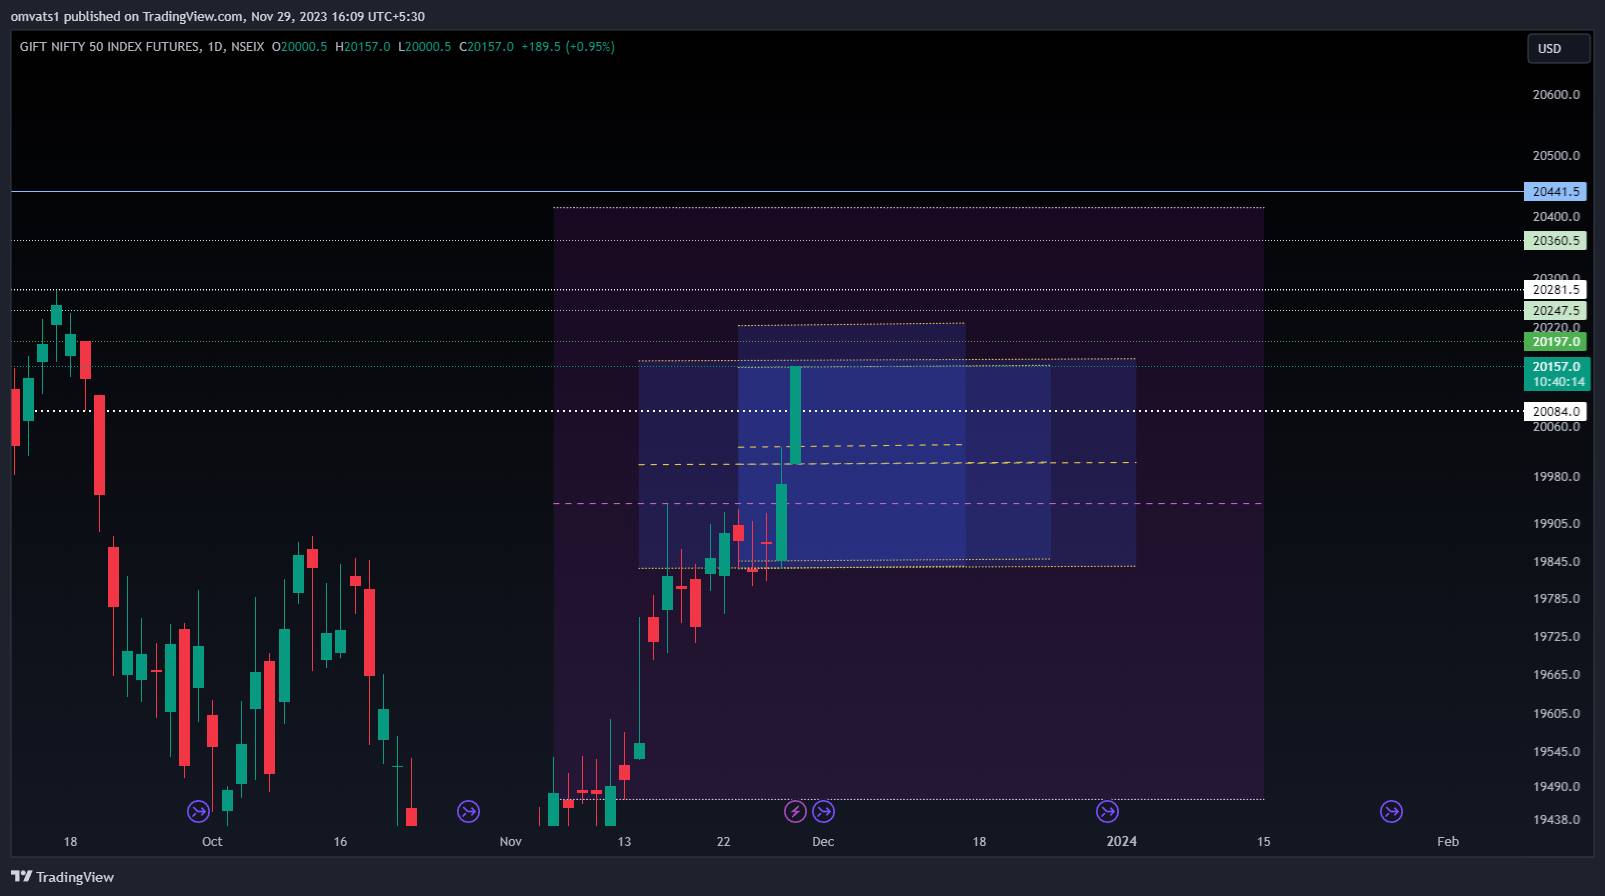1605x896 pixels.
Task: Open the USD currency selector
Action: pos(1558,48)
